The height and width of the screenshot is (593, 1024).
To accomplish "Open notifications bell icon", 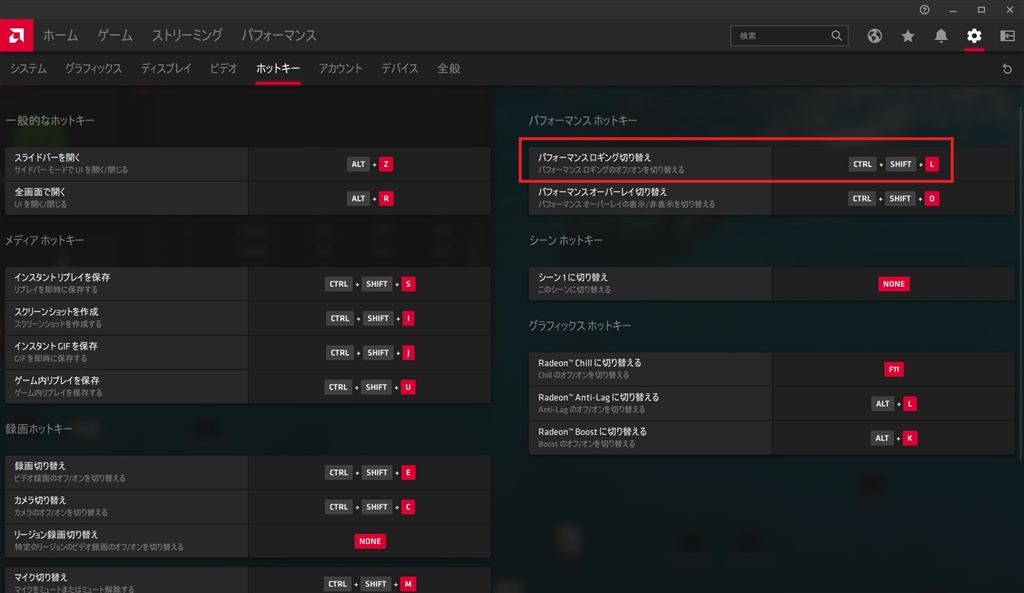I will [941, 36].
